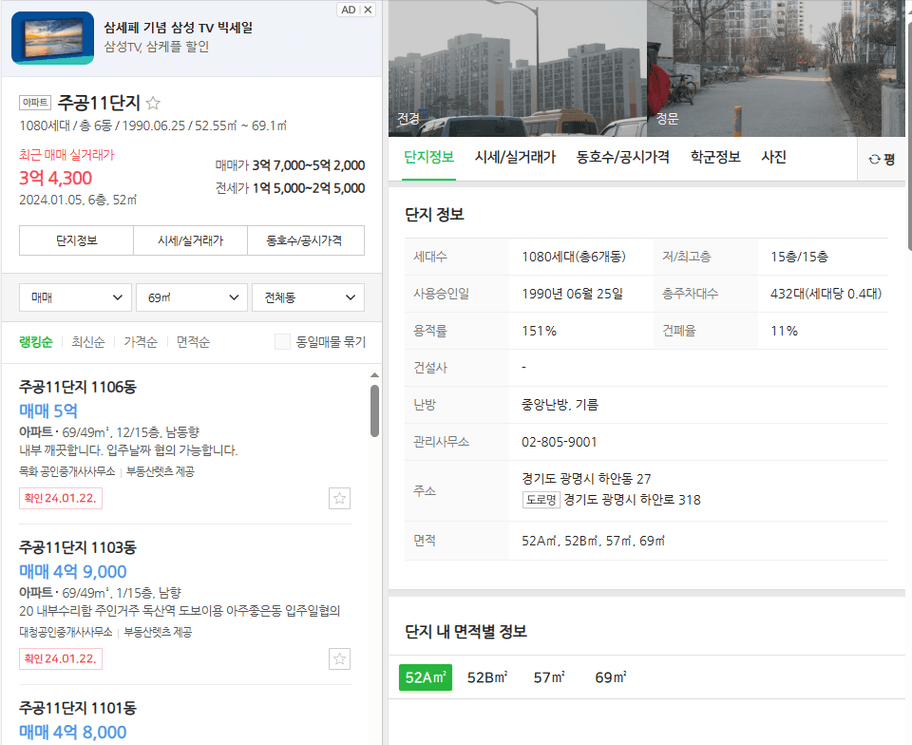Click the 시세/실거래가 button under the price summary
912x745 pixels.
pos(191,241)
